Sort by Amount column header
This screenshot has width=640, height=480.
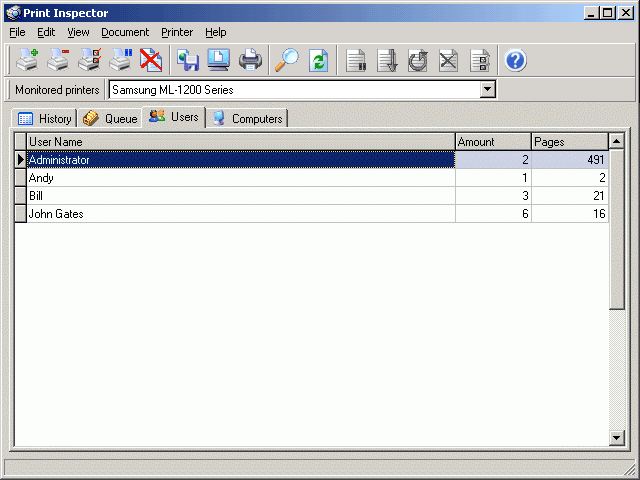[x=493, y=142]
